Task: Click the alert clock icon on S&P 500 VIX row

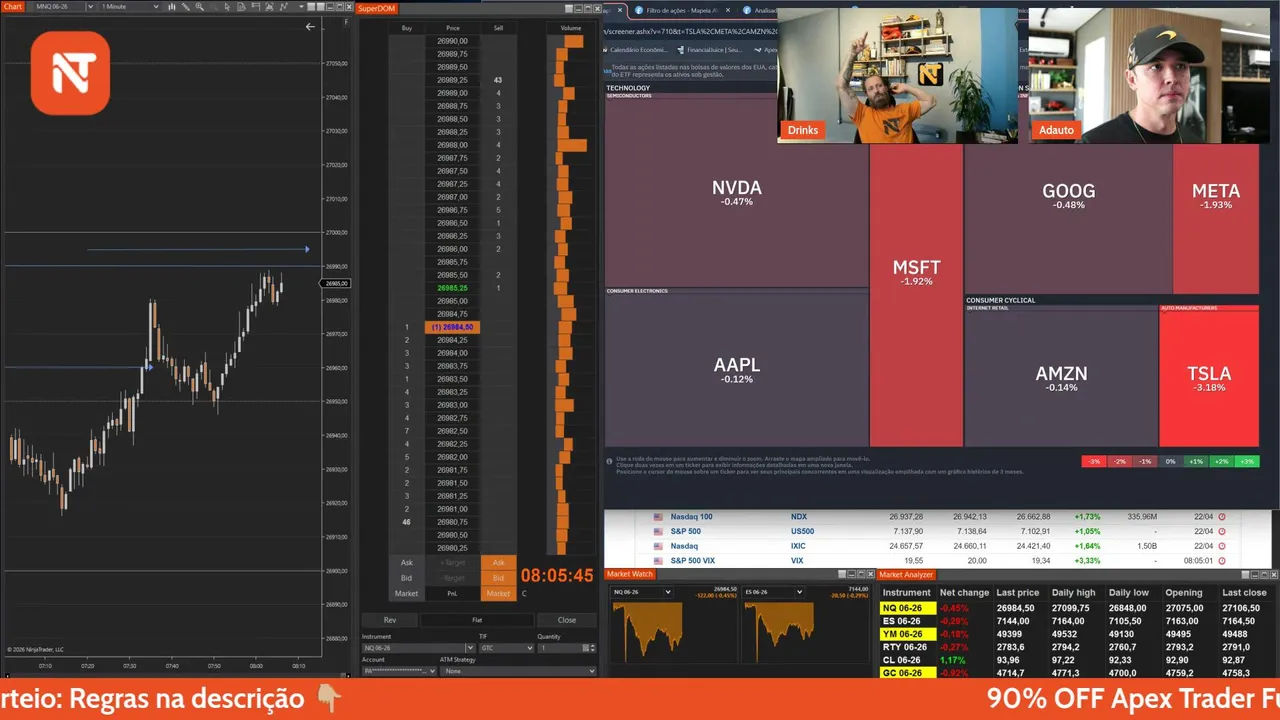Action: [x=1221, y=561]
